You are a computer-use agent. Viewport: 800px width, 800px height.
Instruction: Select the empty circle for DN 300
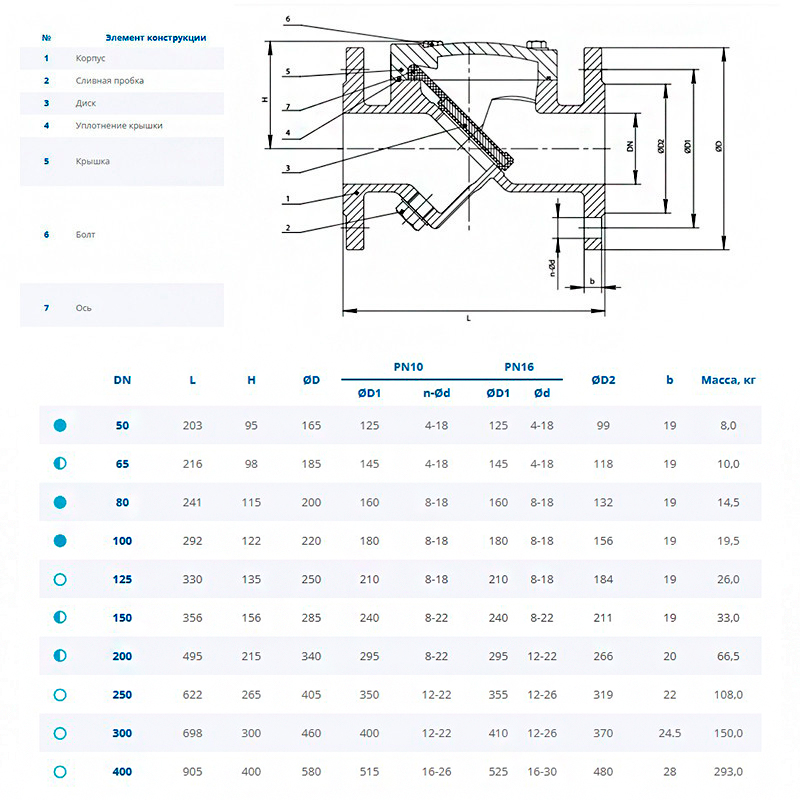(60, 733)
